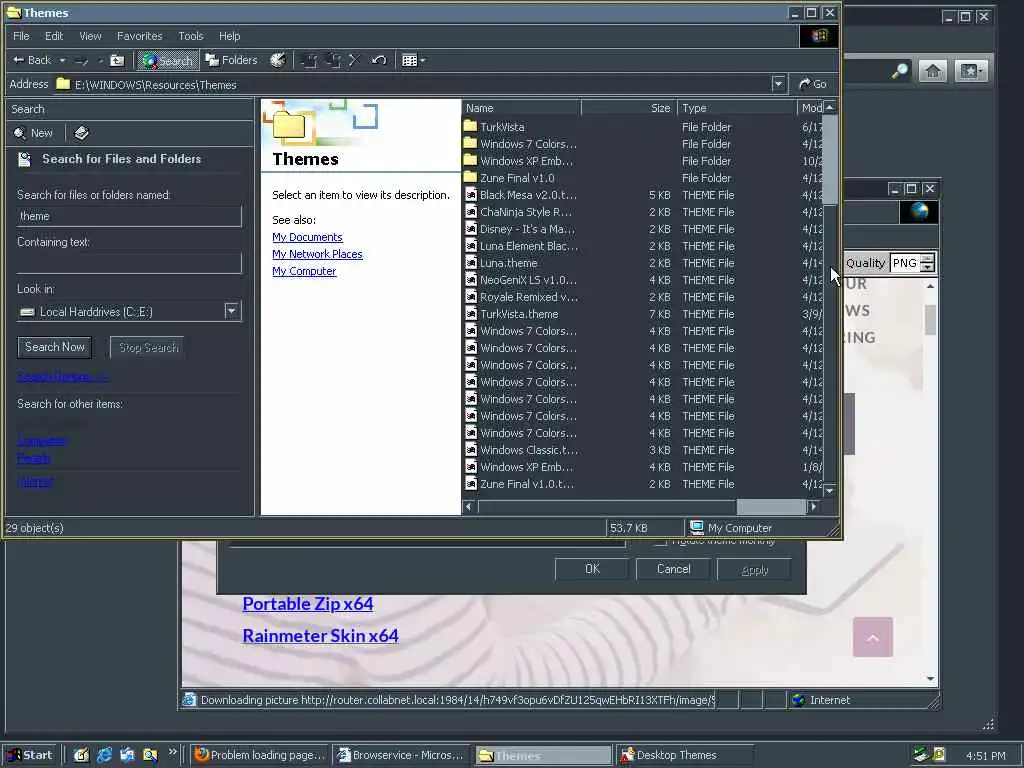Image resolution: width=1024 pixels, height=768 pixels.
Task: Open the Forward history dropdown arrow
Action: point(101,61)
